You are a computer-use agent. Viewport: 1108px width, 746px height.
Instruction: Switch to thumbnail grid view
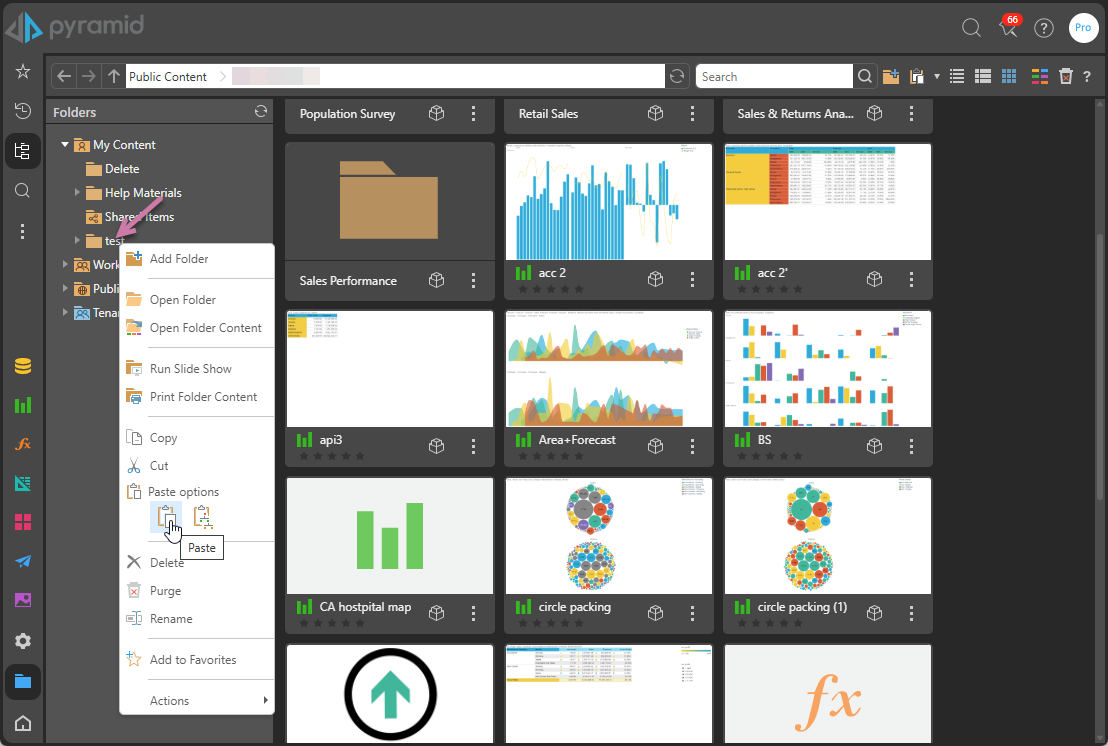(x=1009, y=77)
